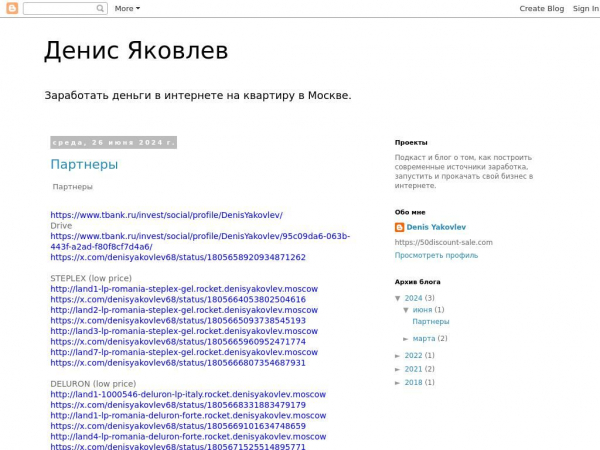This screenshot has height=450, width=600.
Task: Open the марта archive link
Action: (x=424, y=339)
